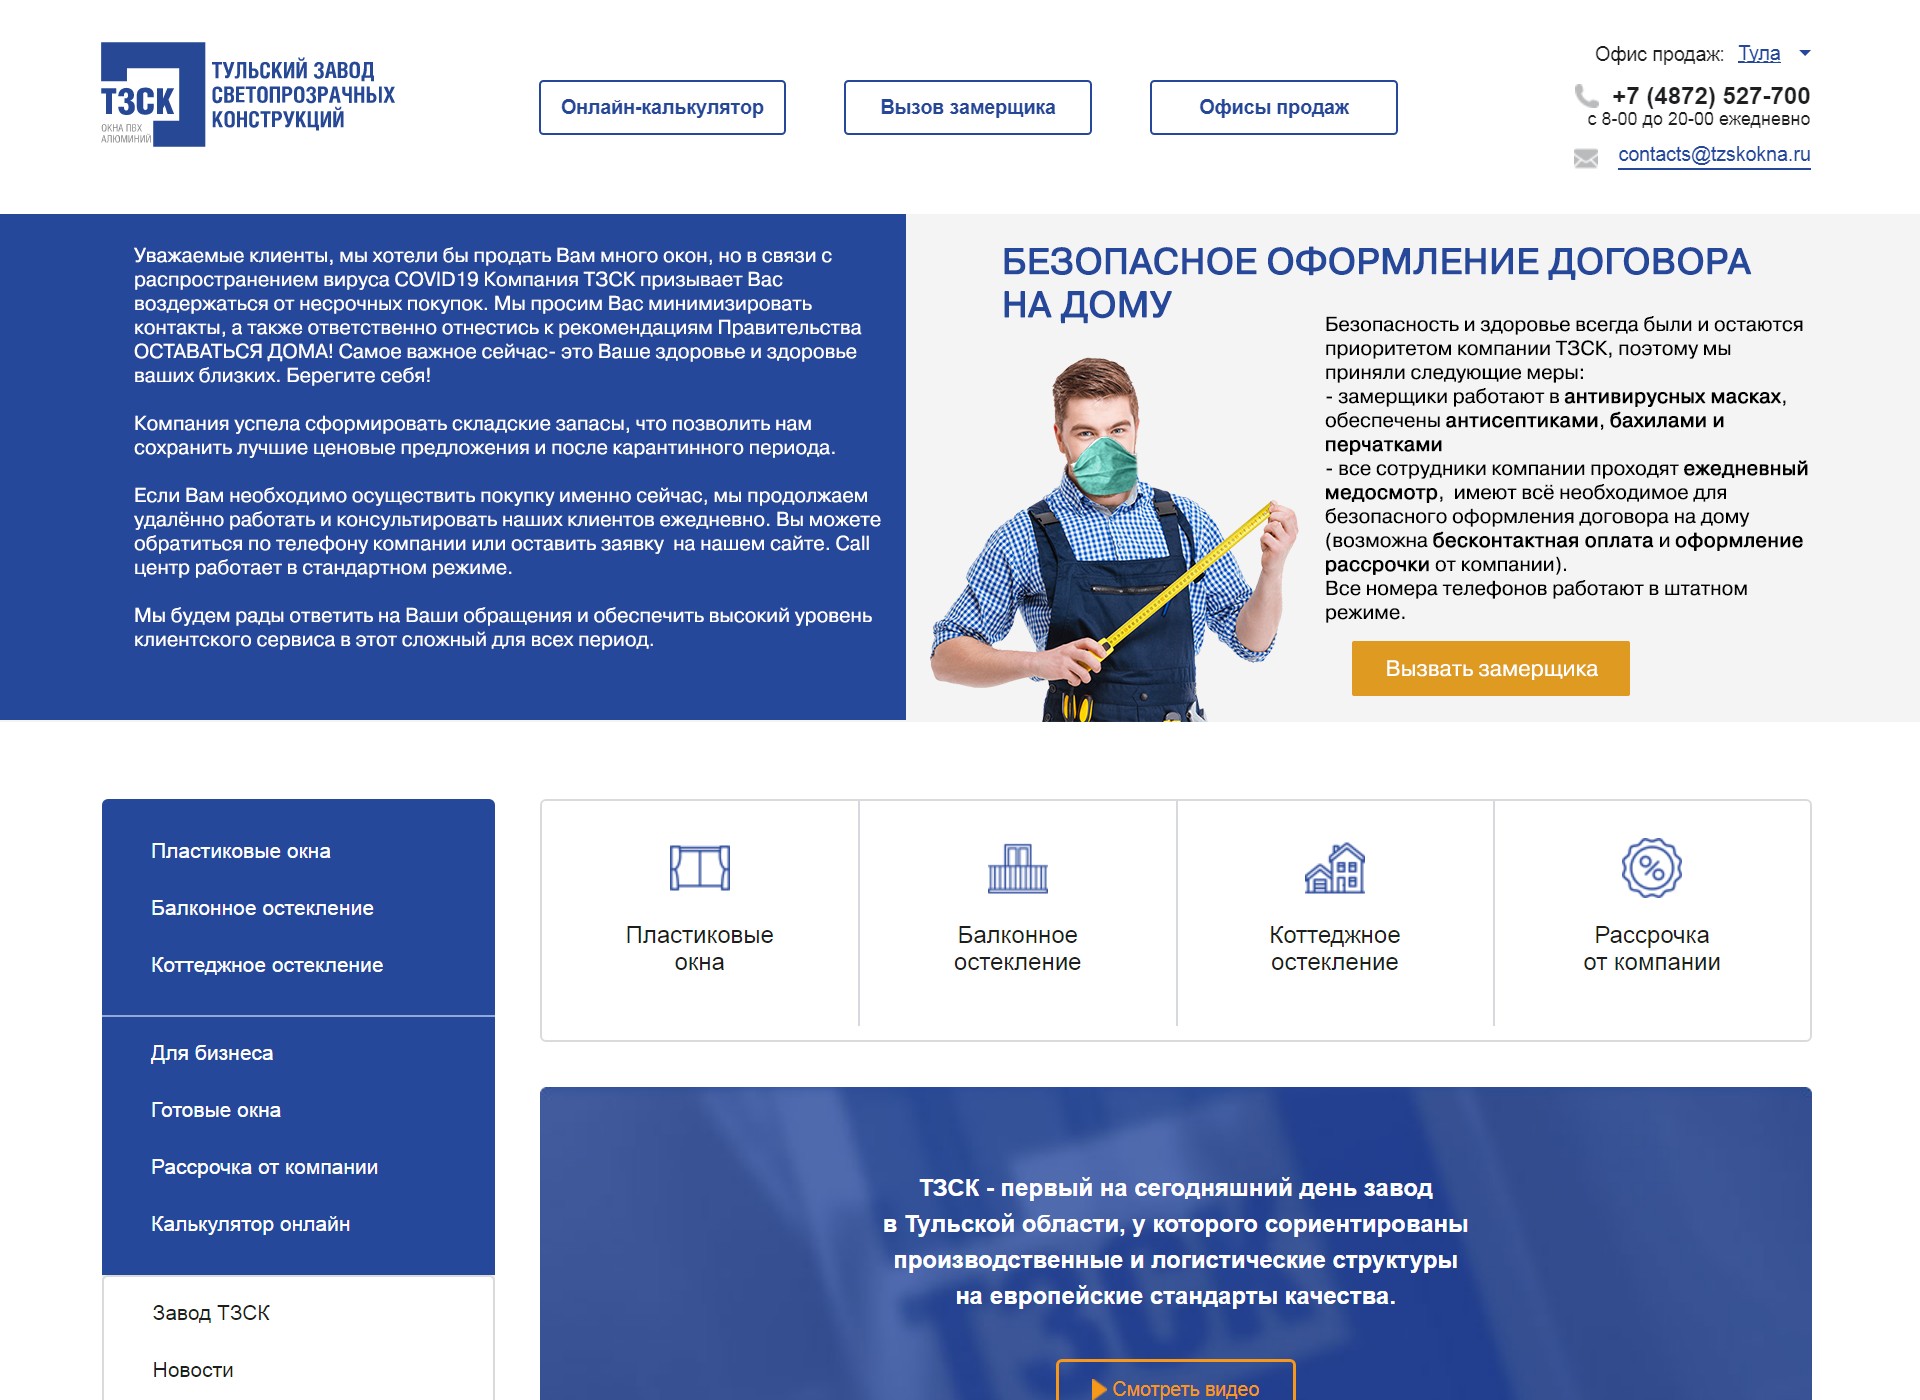
Task: Click the email envelope icon
Action: click(x=1586, y=158)
